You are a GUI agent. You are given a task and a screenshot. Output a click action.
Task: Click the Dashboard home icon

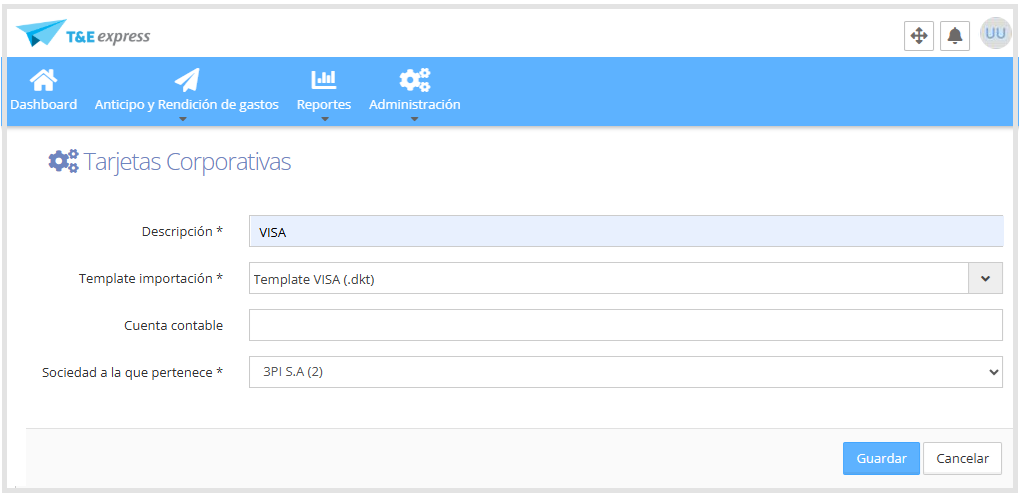click(44, 80)
